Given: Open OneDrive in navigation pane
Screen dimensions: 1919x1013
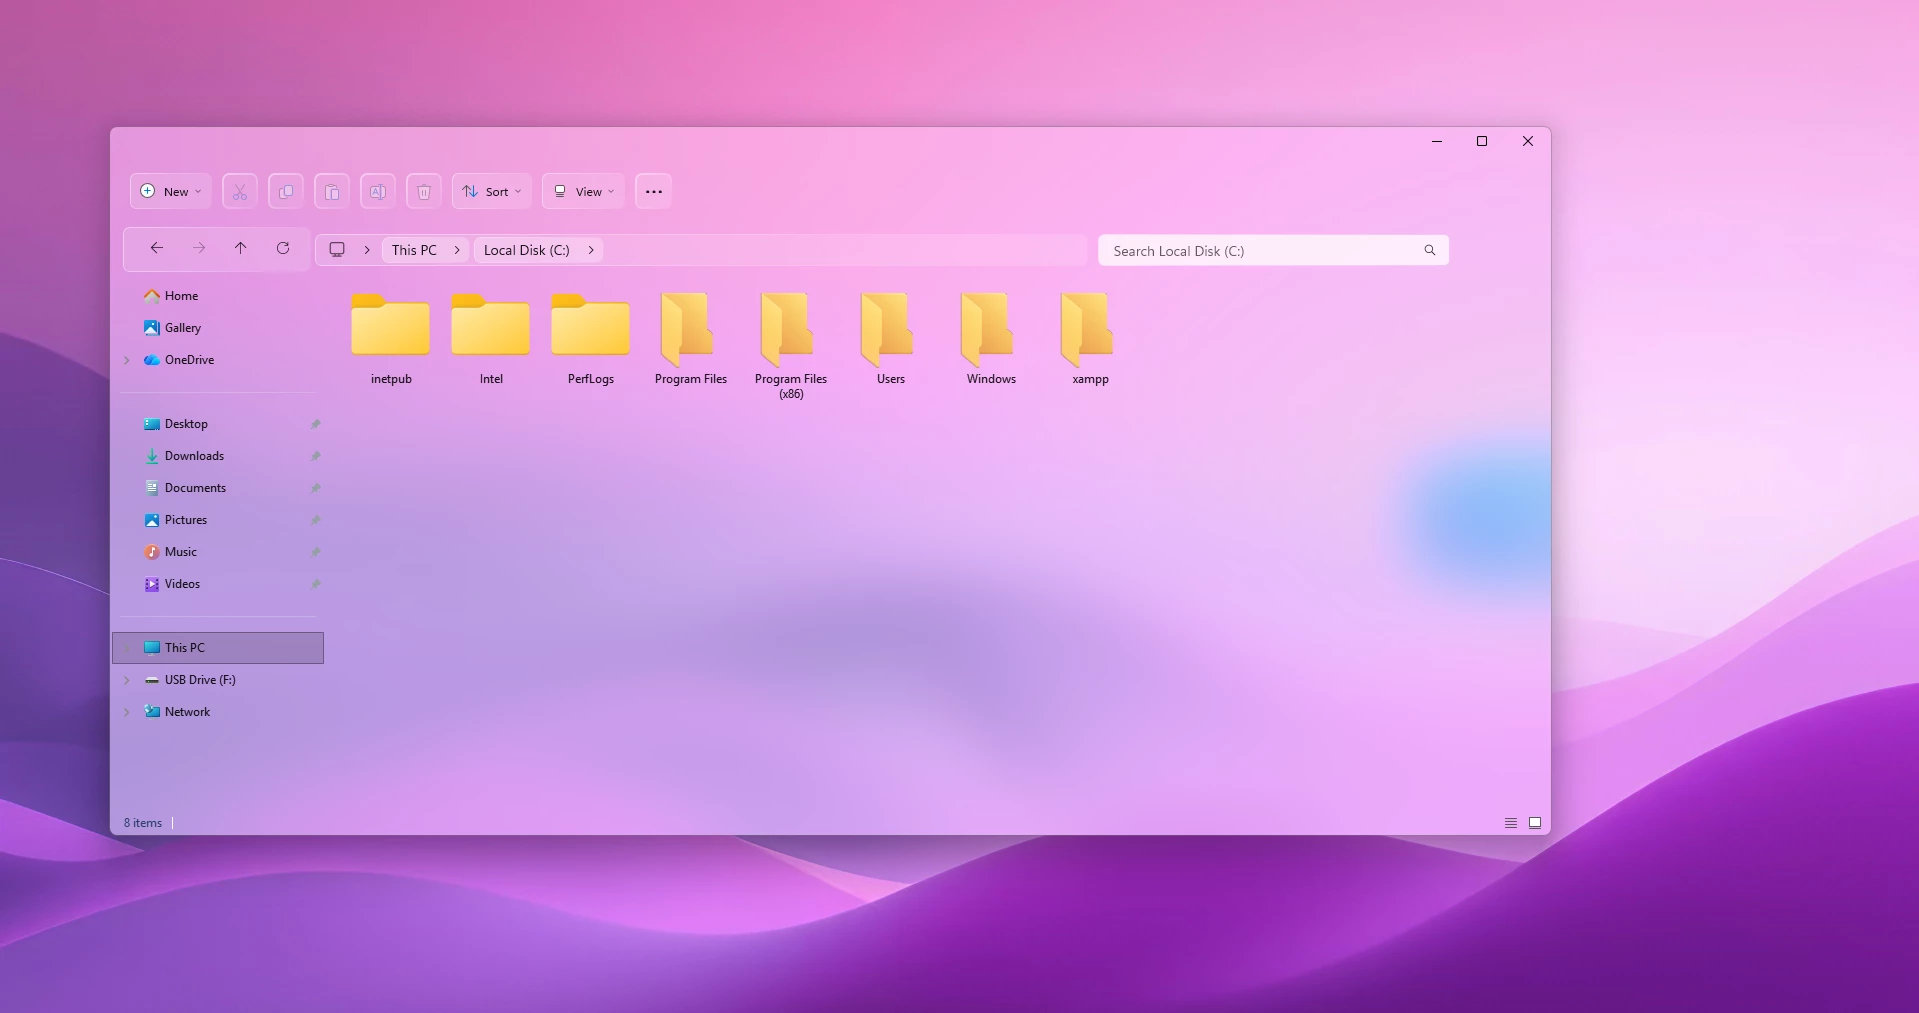Looking at the screenshot, I should click(x=189, y=360).
